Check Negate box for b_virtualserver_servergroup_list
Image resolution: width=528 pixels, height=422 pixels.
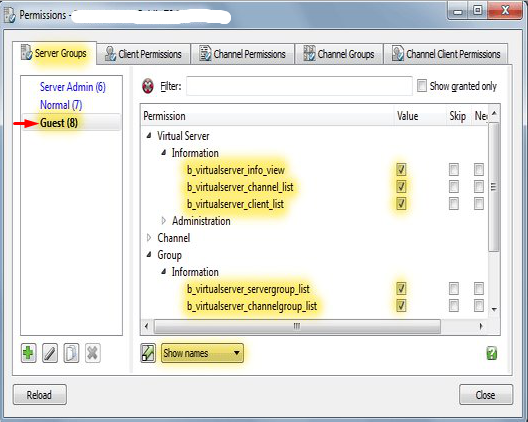[x=479, y=288]
